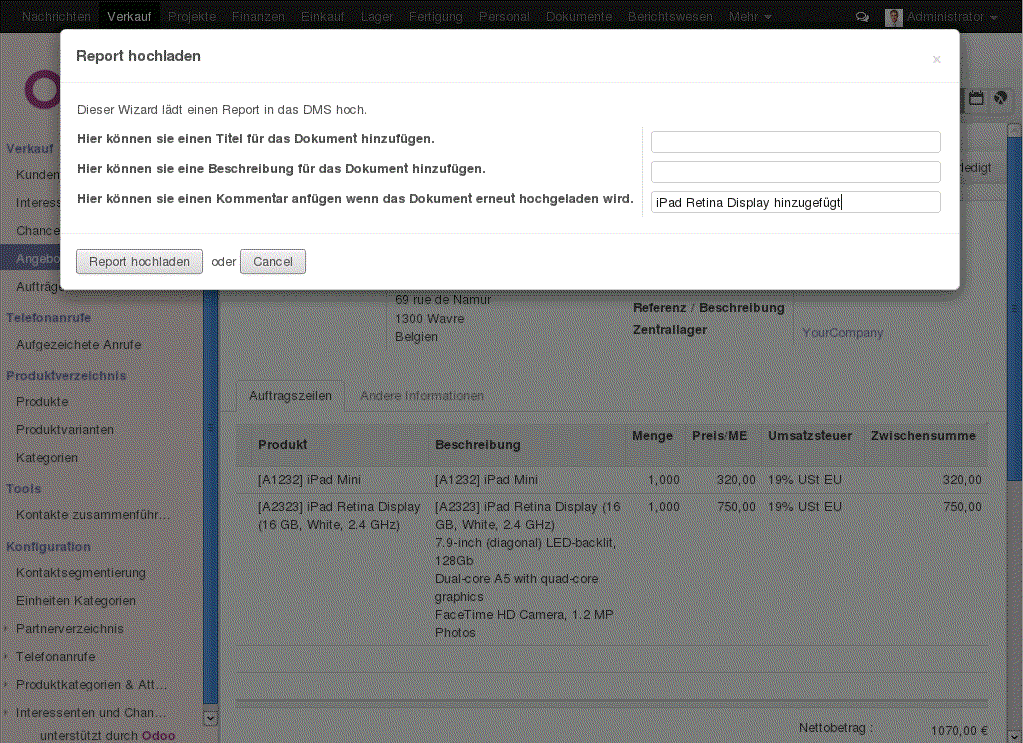The image size is (1023, 743).
Task: Expand Interessenten und Chan... sidebar item
Action: [x=91, y=713]
